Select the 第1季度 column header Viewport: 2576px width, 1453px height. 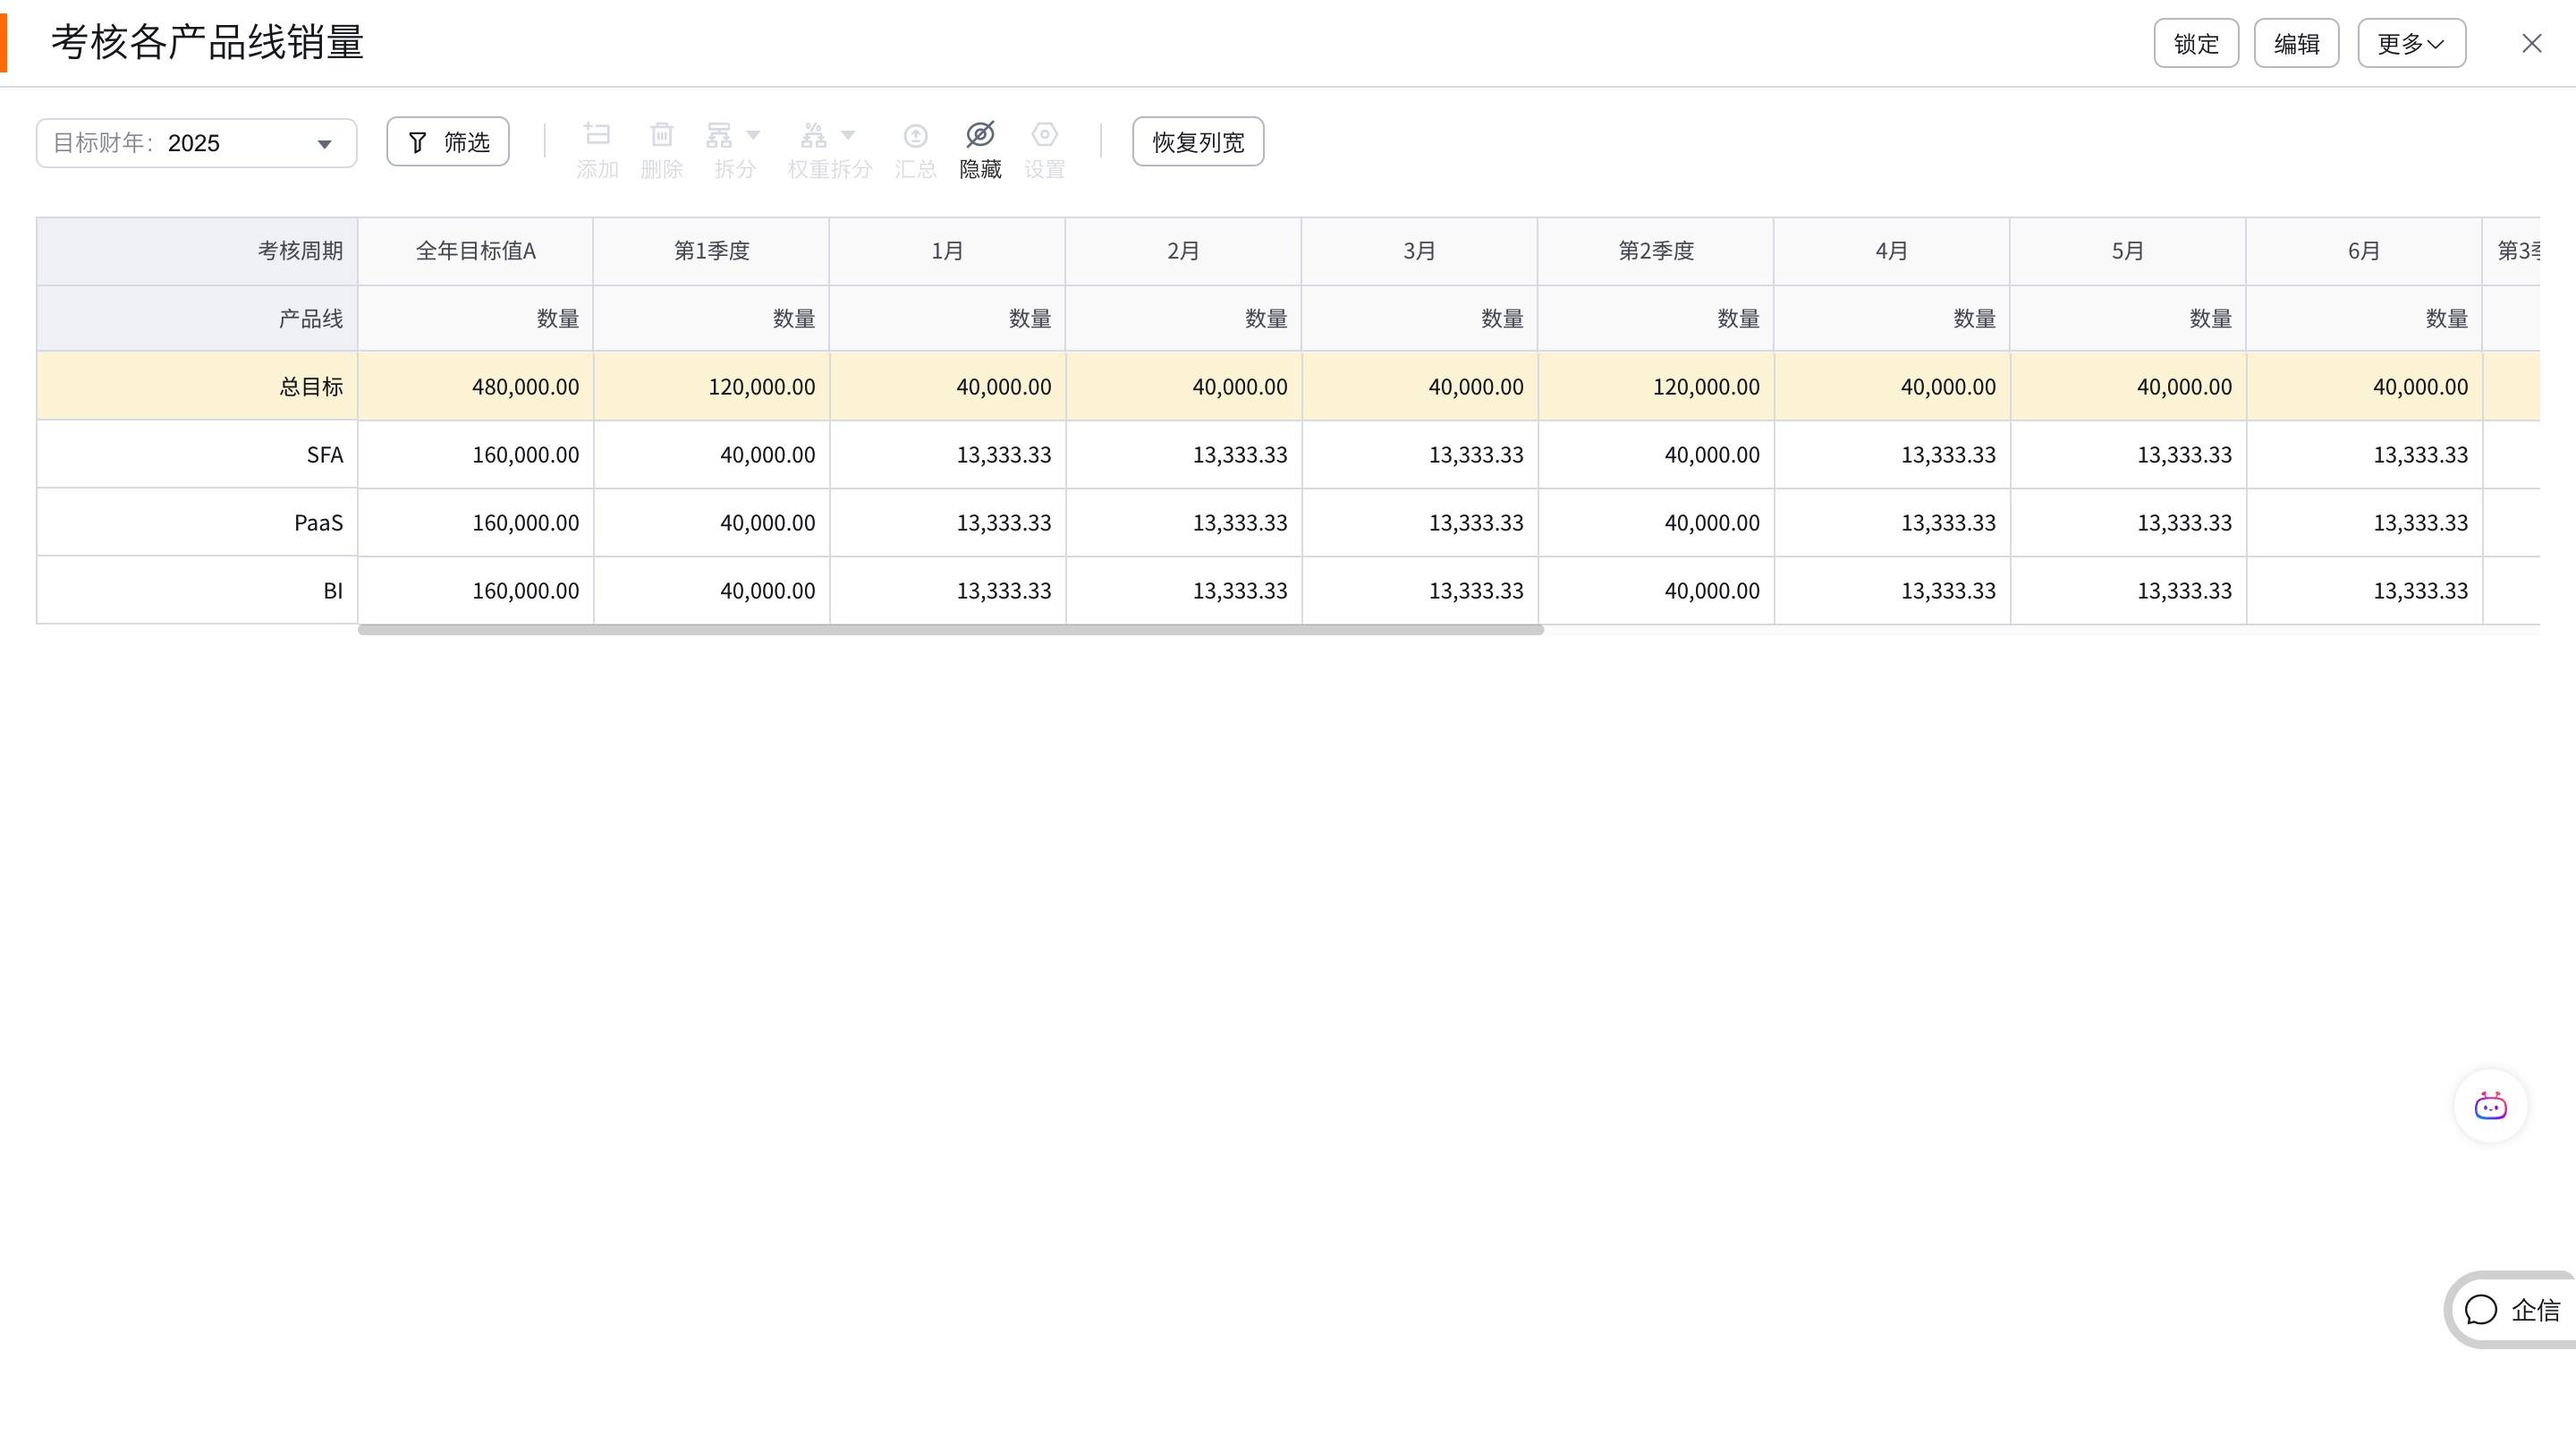coord(711,251)
